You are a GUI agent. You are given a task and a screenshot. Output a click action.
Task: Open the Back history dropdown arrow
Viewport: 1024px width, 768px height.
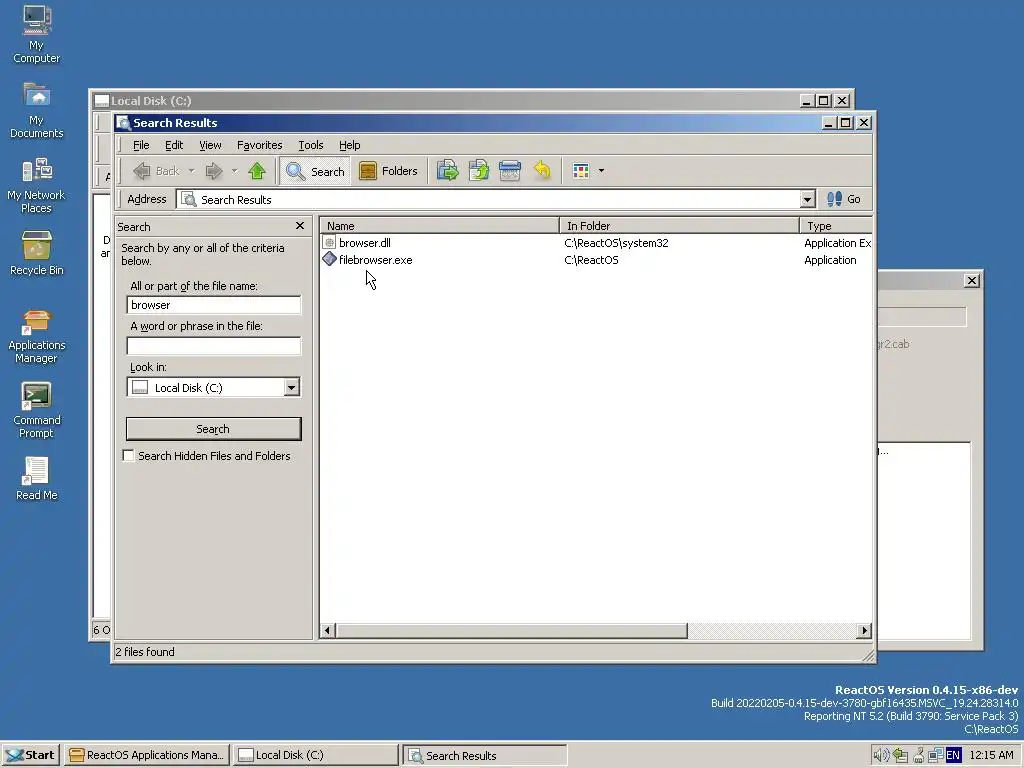pyautogui.click(x=191, y=171)
